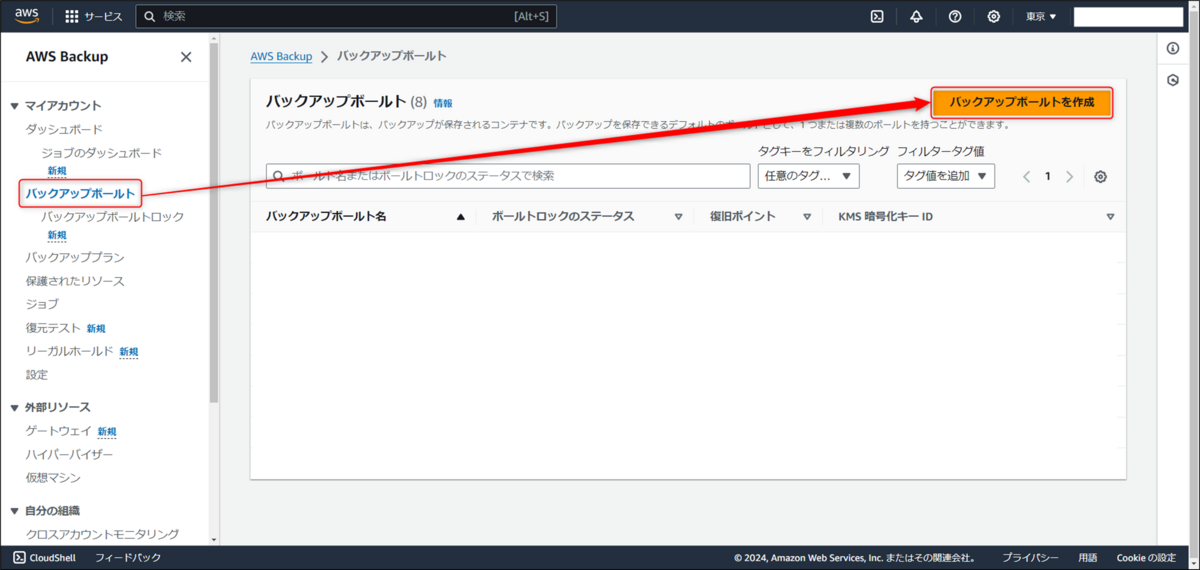Open the region selector 東京

[1041, 16]
